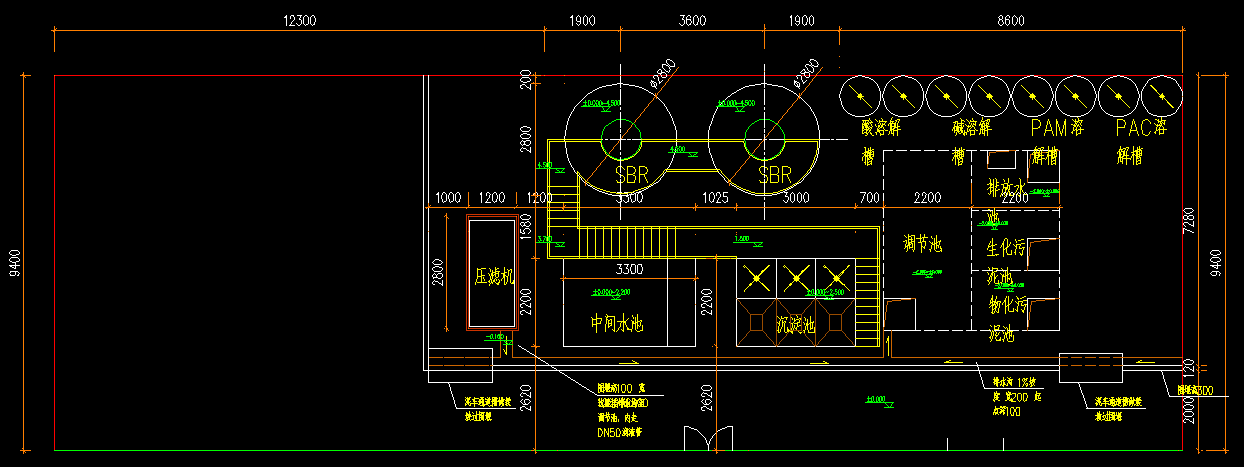The image size is (1244, 467).
Task: Select the 3600 dimension value
Action: (691, 21)
